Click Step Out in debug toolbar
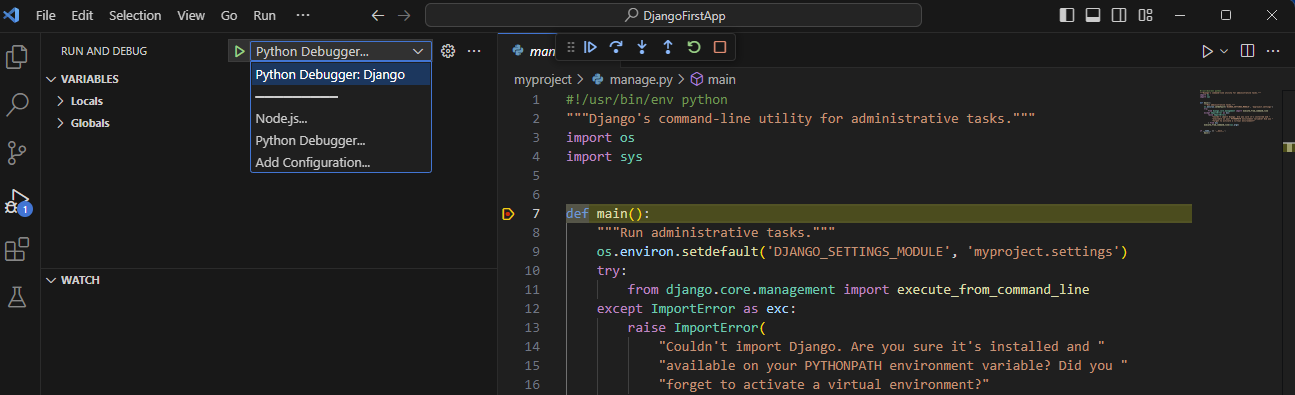The height and width of the screenshot is (395, 1295). pos(668,47)
